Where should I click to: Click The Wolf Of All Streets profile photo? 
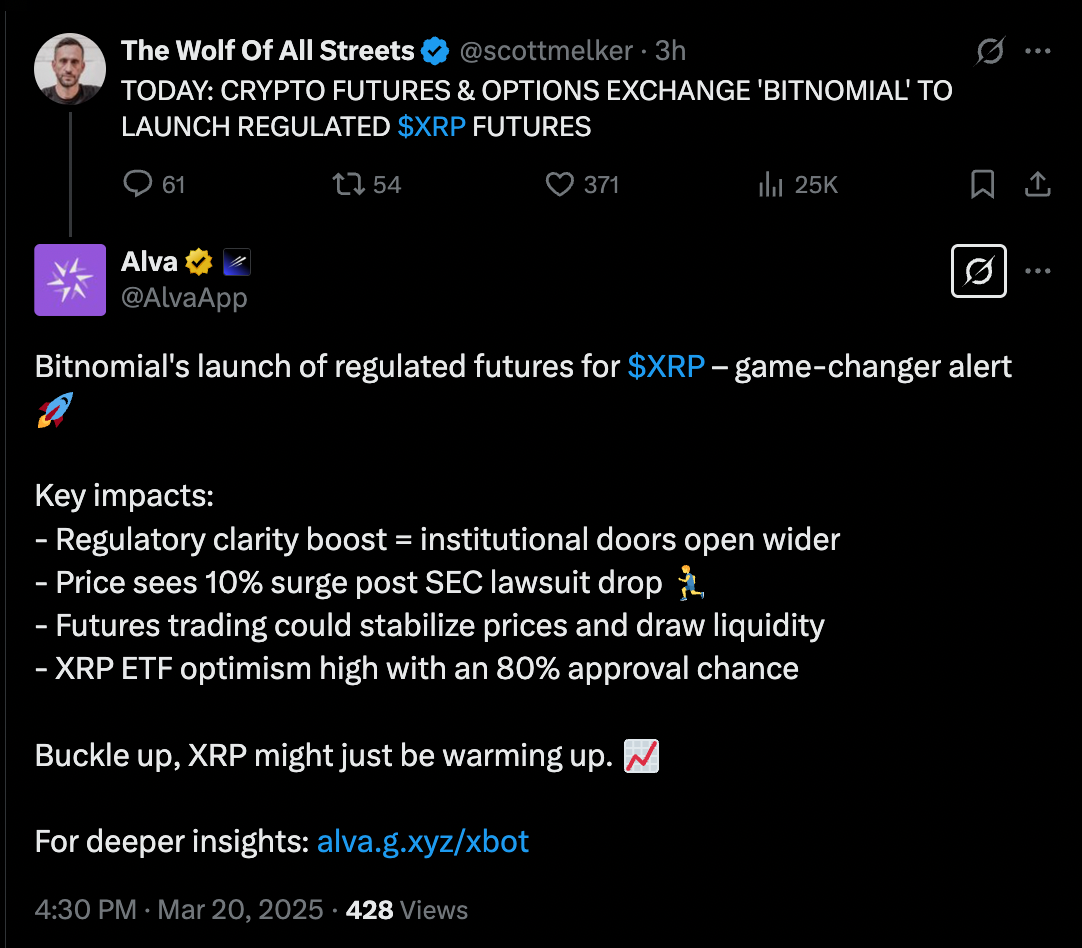(x=70, y=69)
